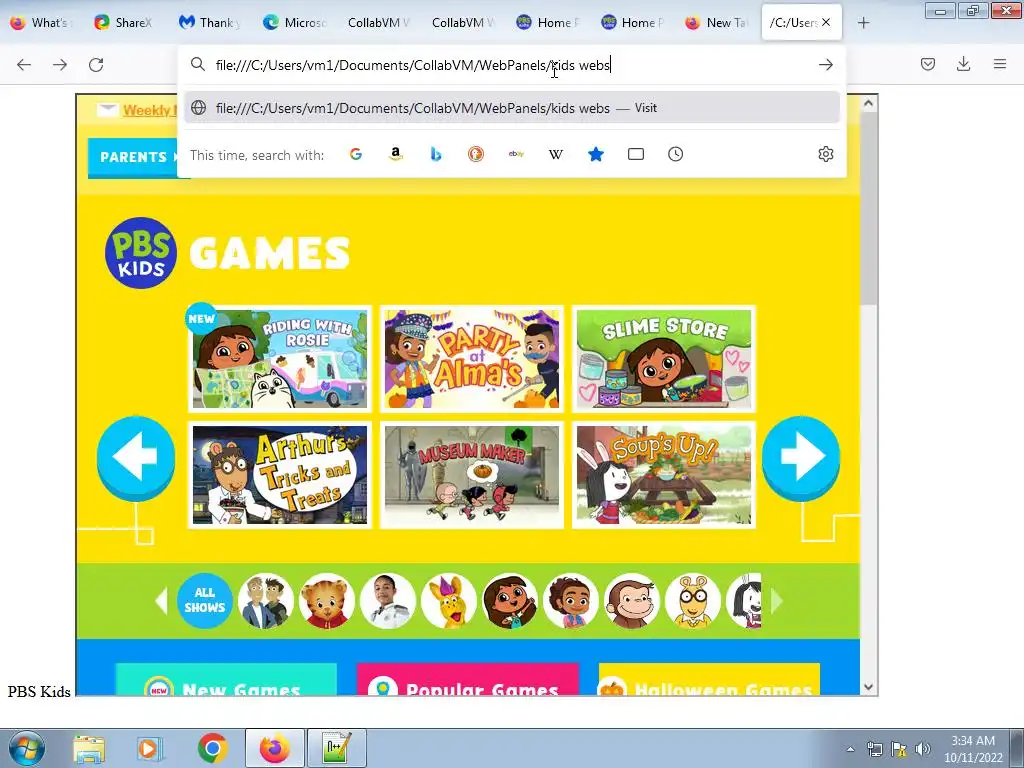
Task: Visit the suggested file URL row
Action: (x=511, y=108)
